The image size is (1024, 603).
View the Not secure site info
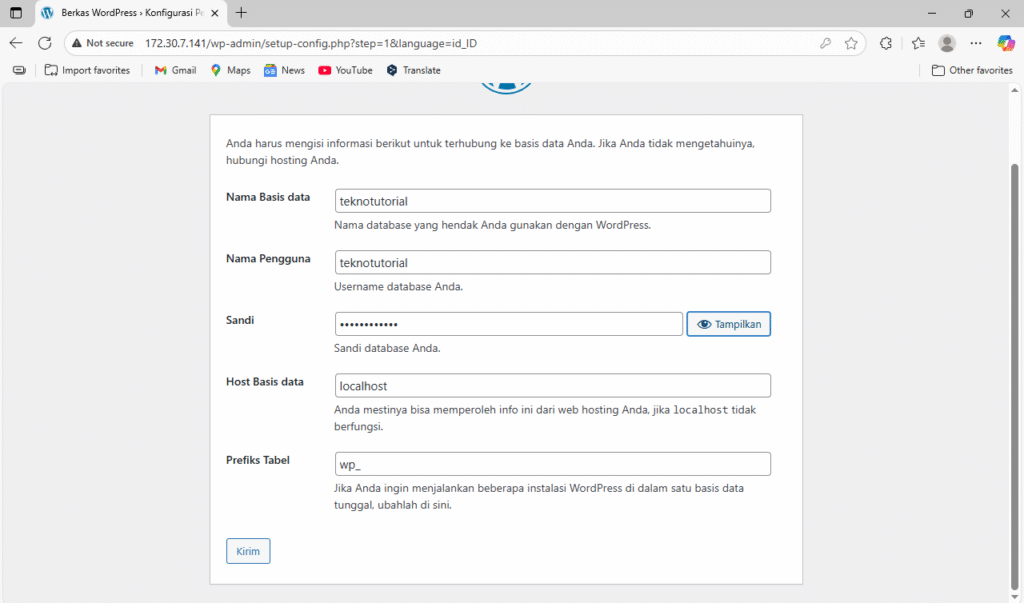point(103,43)
